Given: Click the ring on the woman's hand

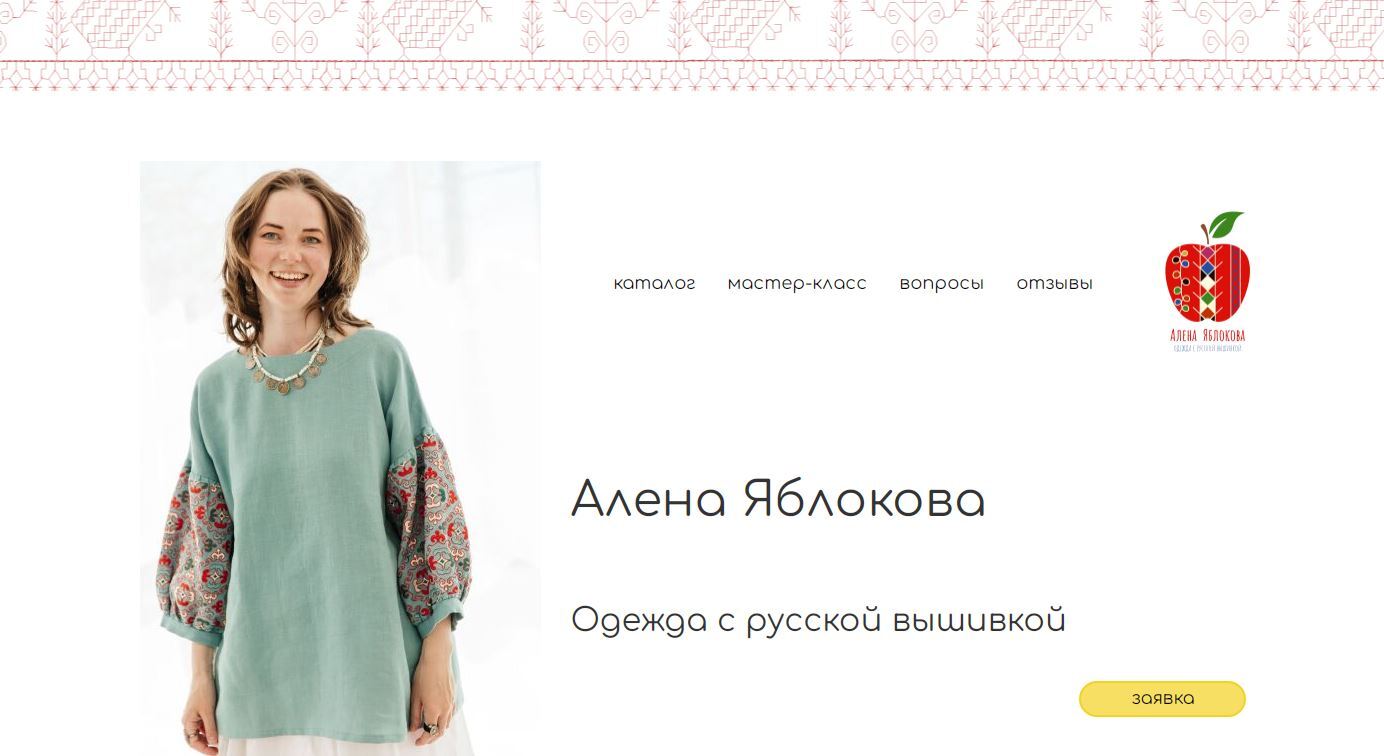Looking at the screenshot, I should [x=429, y=728].
